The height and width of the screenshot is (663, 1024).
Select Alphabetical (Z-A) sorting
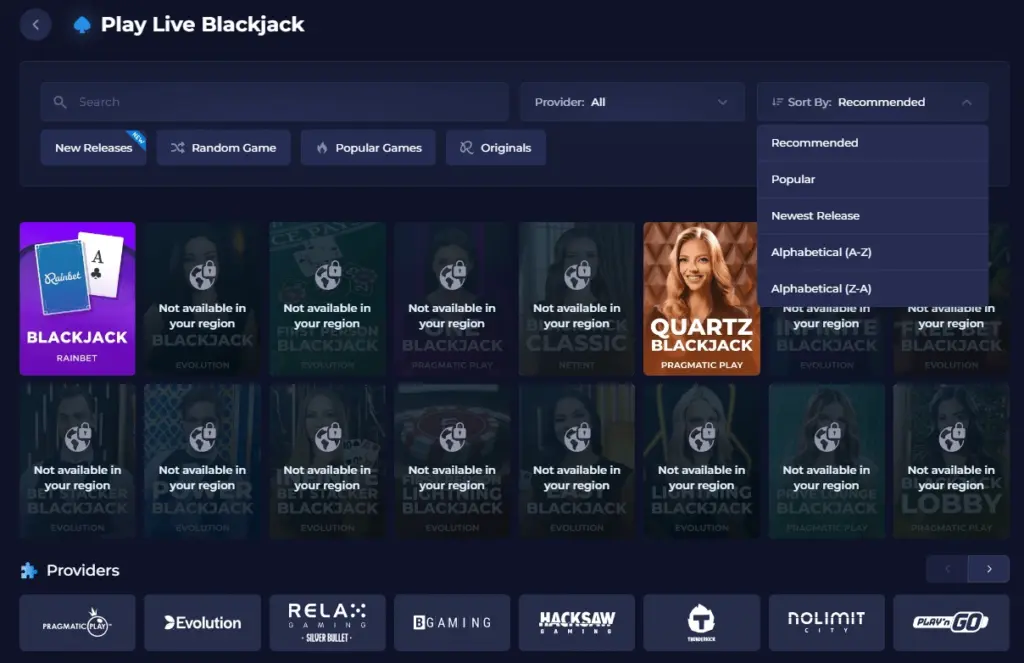tap(872, 289)
